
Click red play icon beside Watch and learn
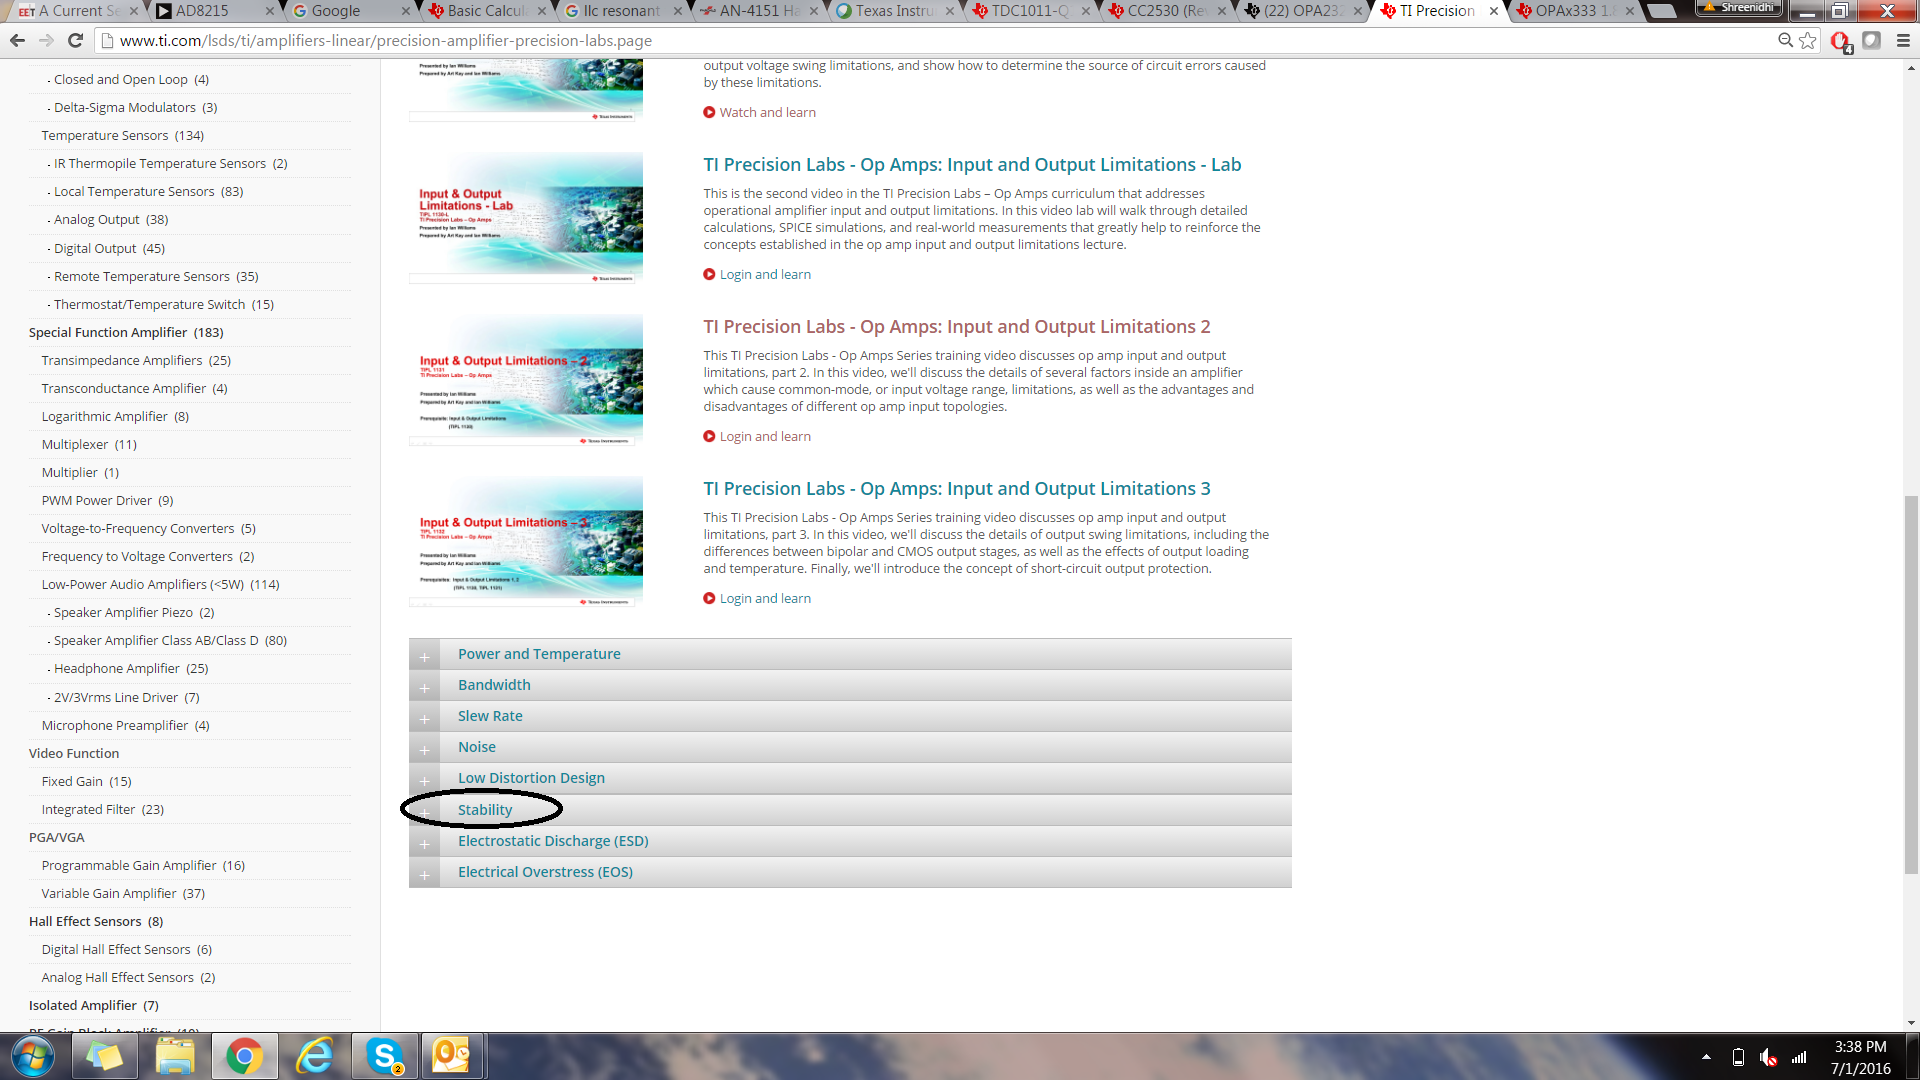click(x=709, y=112)
